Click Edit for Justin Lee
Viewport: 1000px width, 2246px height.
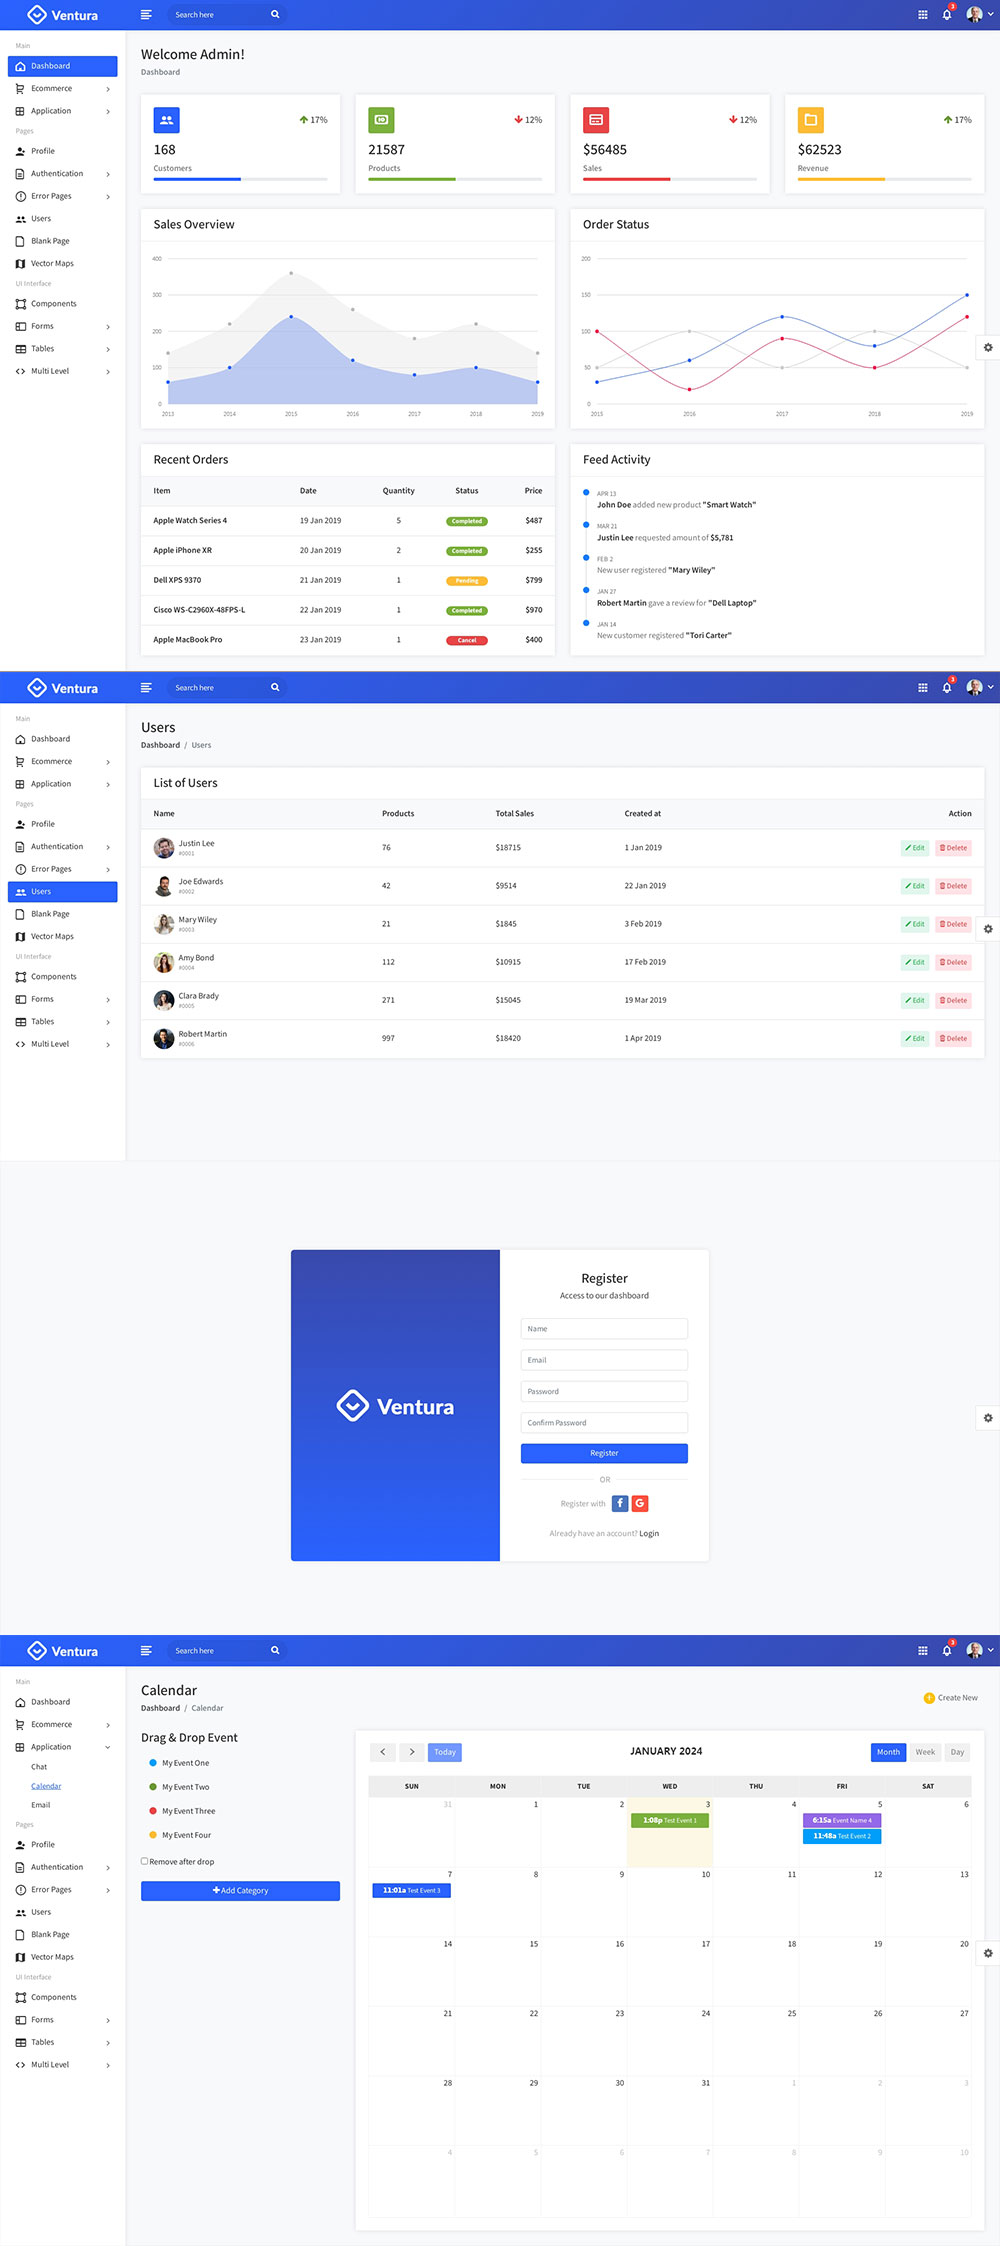coord(915,848)
